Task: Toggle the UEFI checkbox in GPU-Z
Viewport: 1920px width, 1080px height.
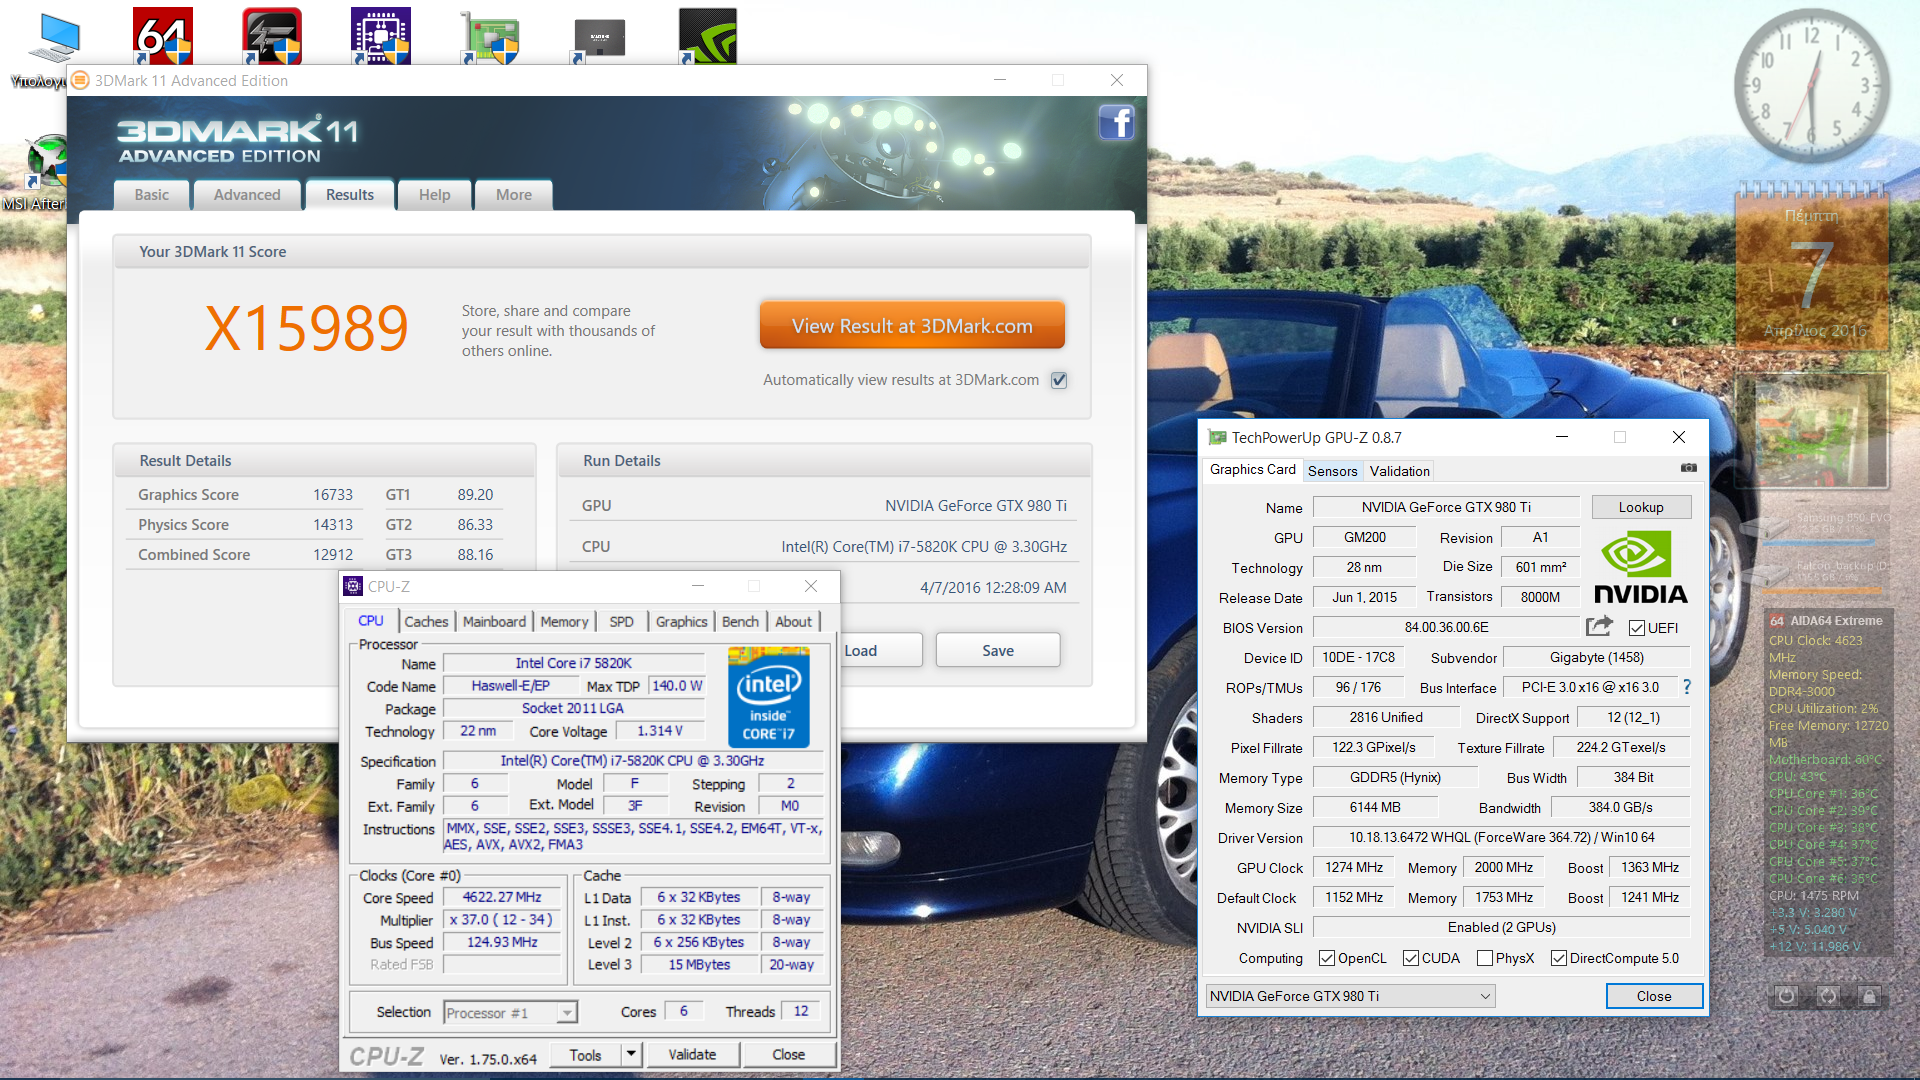Action: [x=1636, y=628]
